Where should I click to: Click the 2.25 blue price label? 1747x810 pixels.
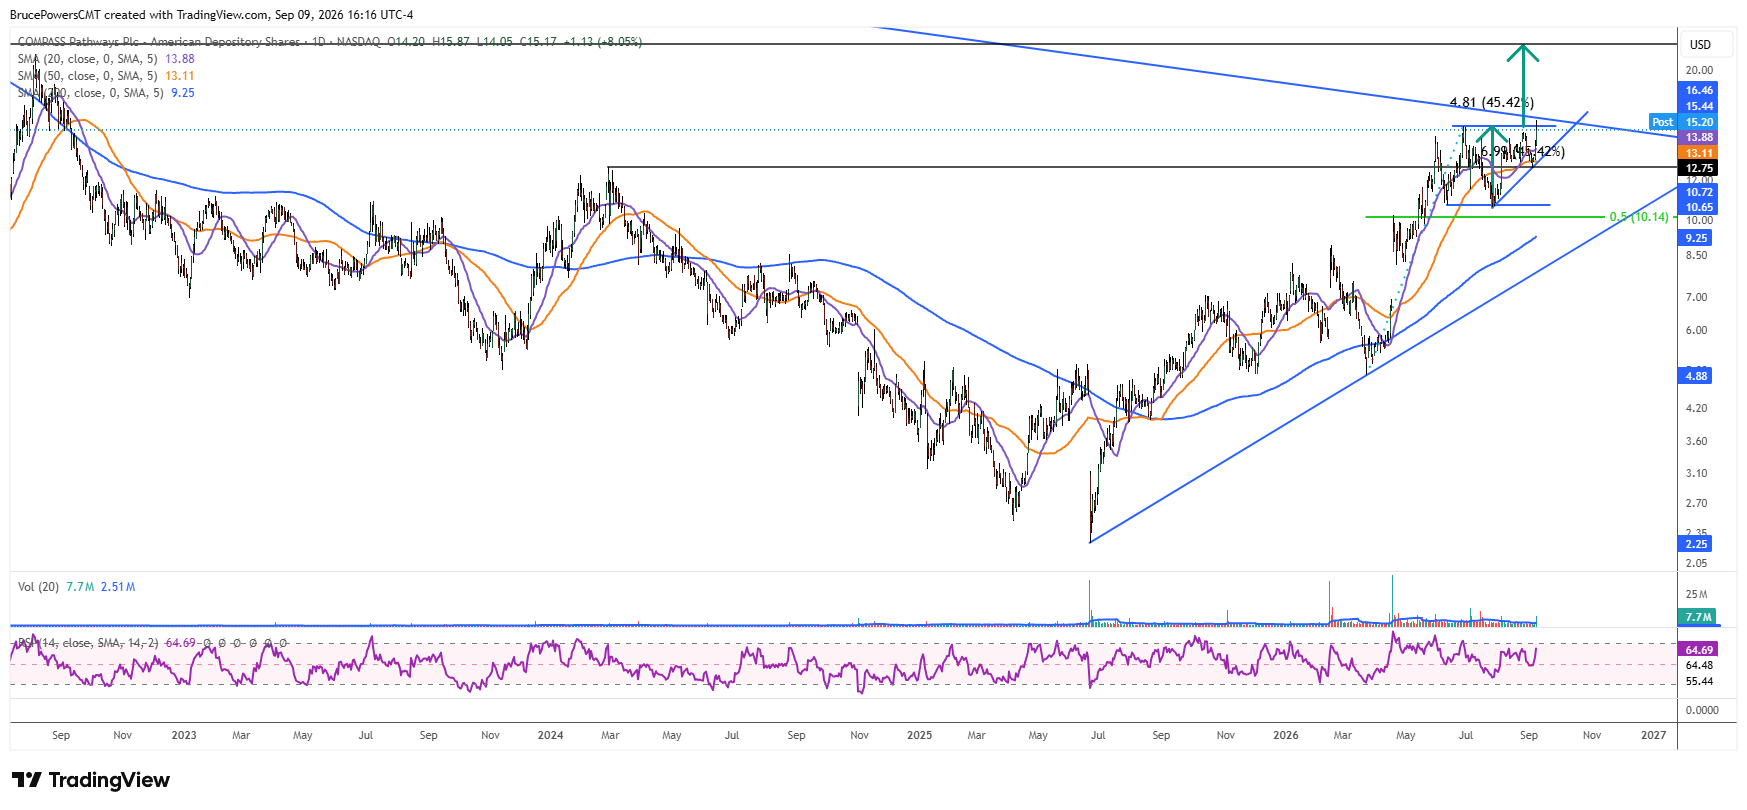pos(1696,544)
